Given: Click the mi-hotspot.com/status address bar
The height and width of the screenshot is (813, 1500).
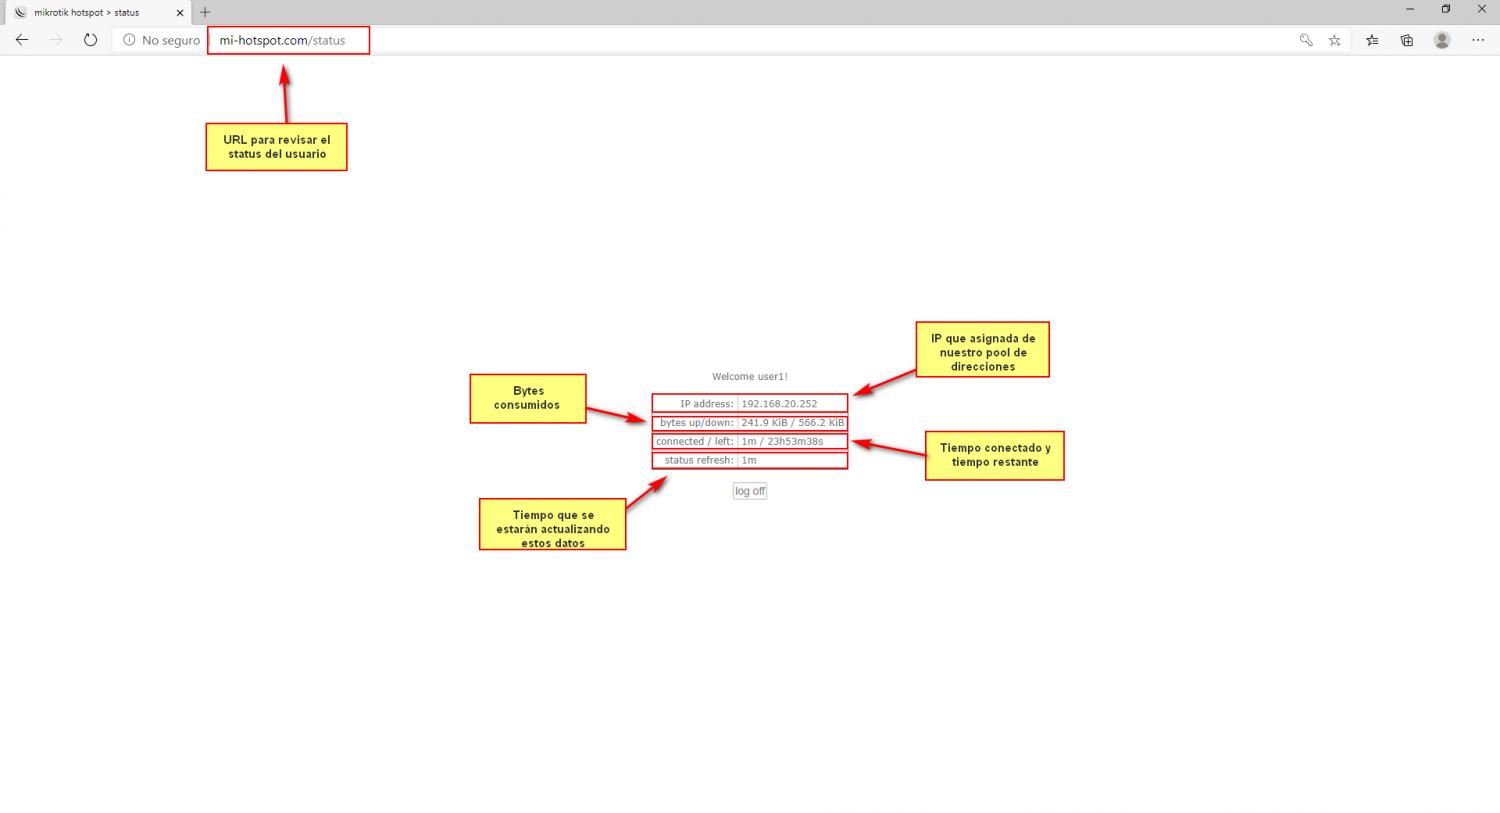Looking at the screenshot, I should pos(282,41).
